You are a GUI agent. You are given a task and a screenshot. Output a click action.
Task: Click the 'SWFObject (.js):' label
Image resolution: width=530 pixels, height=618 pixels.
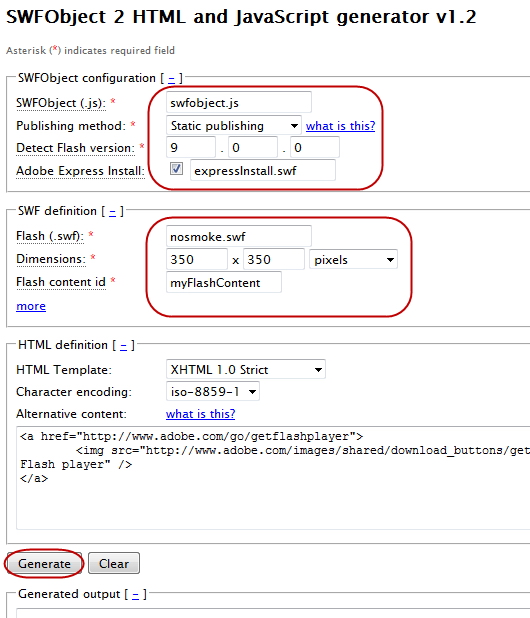pos(61,103)
